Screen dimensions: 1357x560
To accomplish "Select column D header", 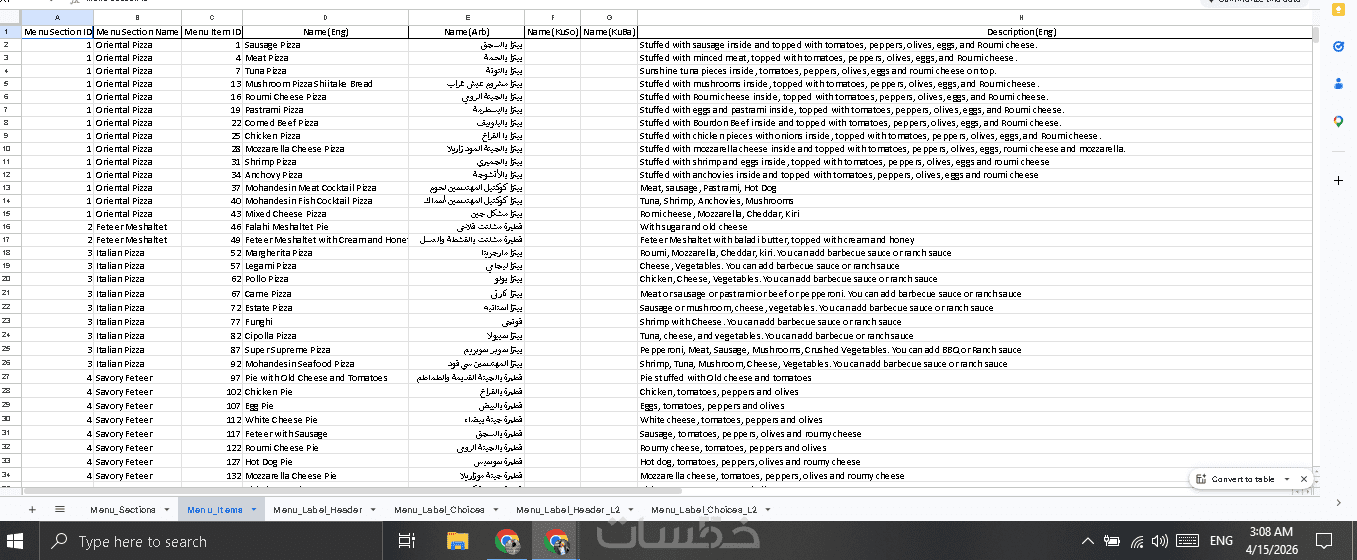I will 326,18.
